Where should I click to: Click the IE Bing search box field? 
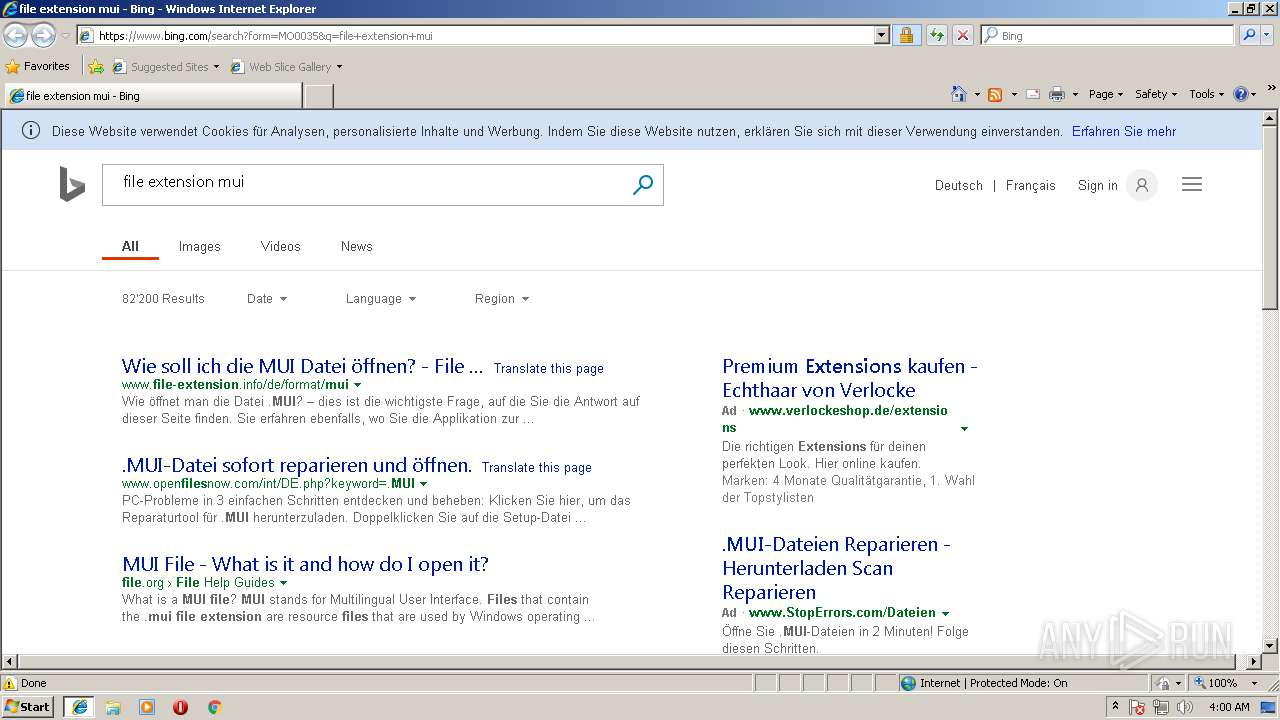(x=1108, y=35)
